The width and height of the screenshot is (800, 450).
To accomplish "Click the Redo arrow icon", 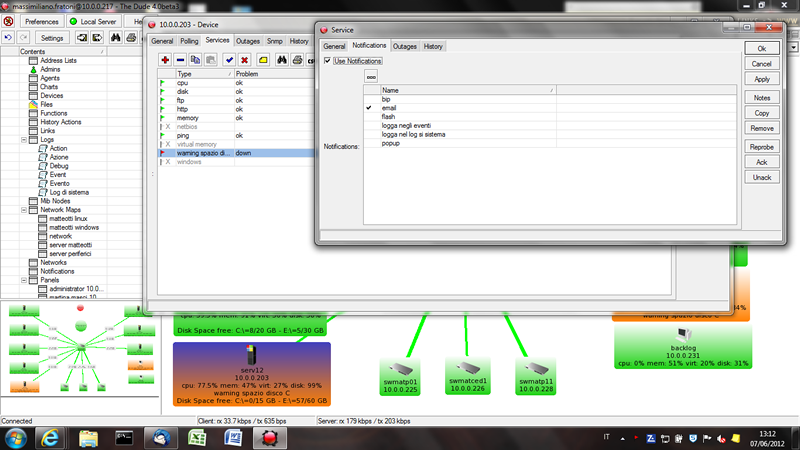I will click(x=23, y=38).
